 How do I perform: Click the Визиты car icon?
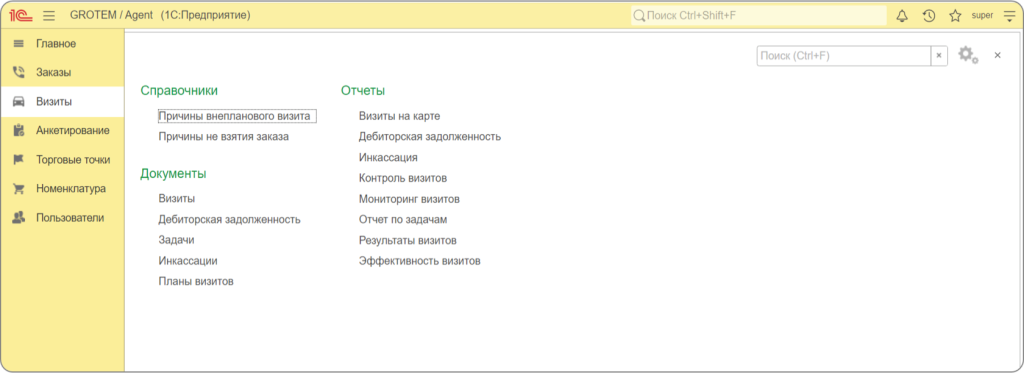[x=18, y=102]
